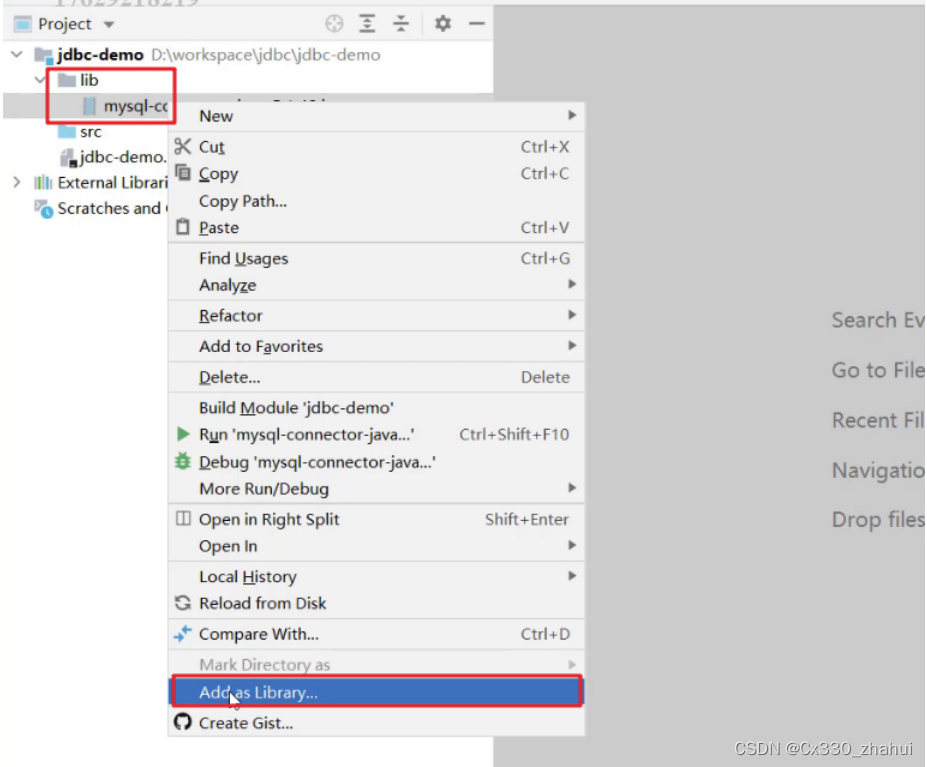Open the Project panel settings gear

coord(443,24)
